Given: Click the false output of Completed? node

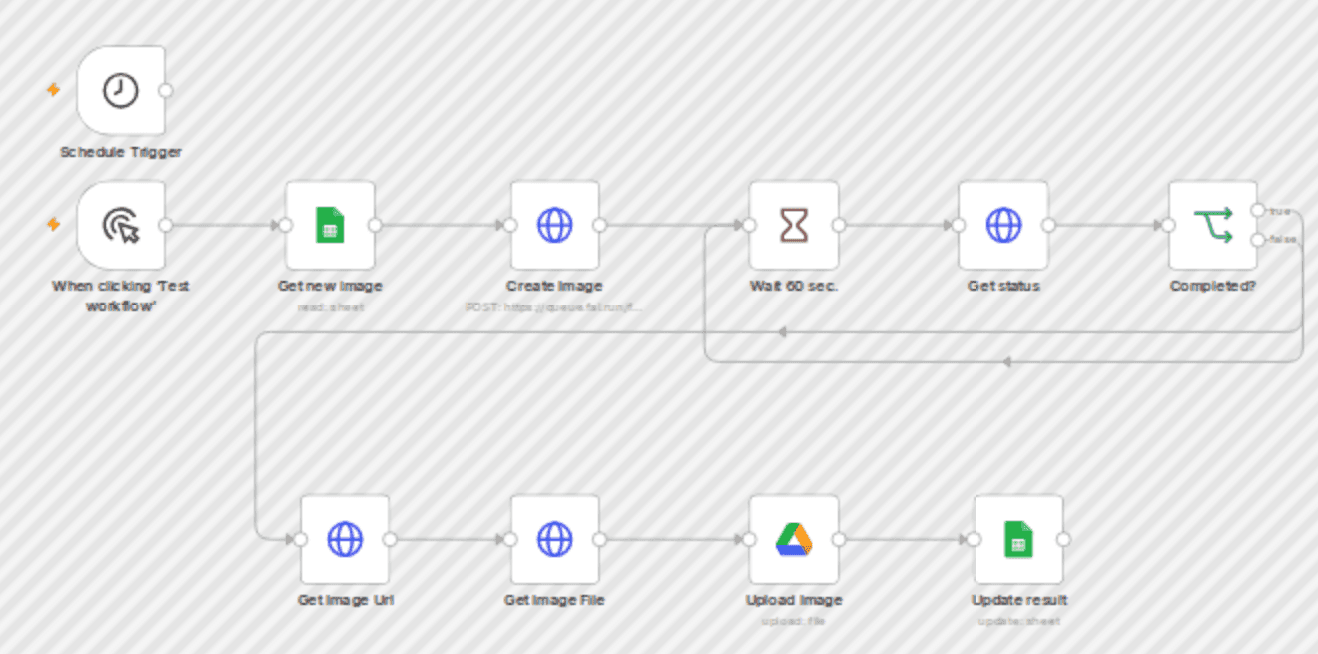Looking at the screenshot, I should pyautogui.click(x=1258, y=239).
